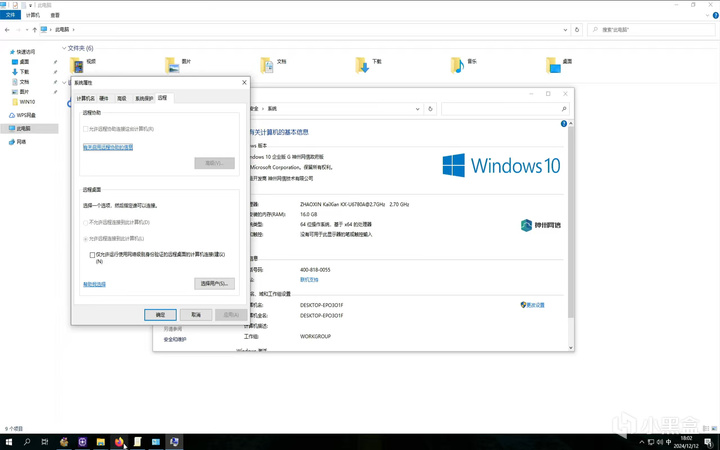
Task: Click 联机支持 link in System window
Action: [309, 279]
